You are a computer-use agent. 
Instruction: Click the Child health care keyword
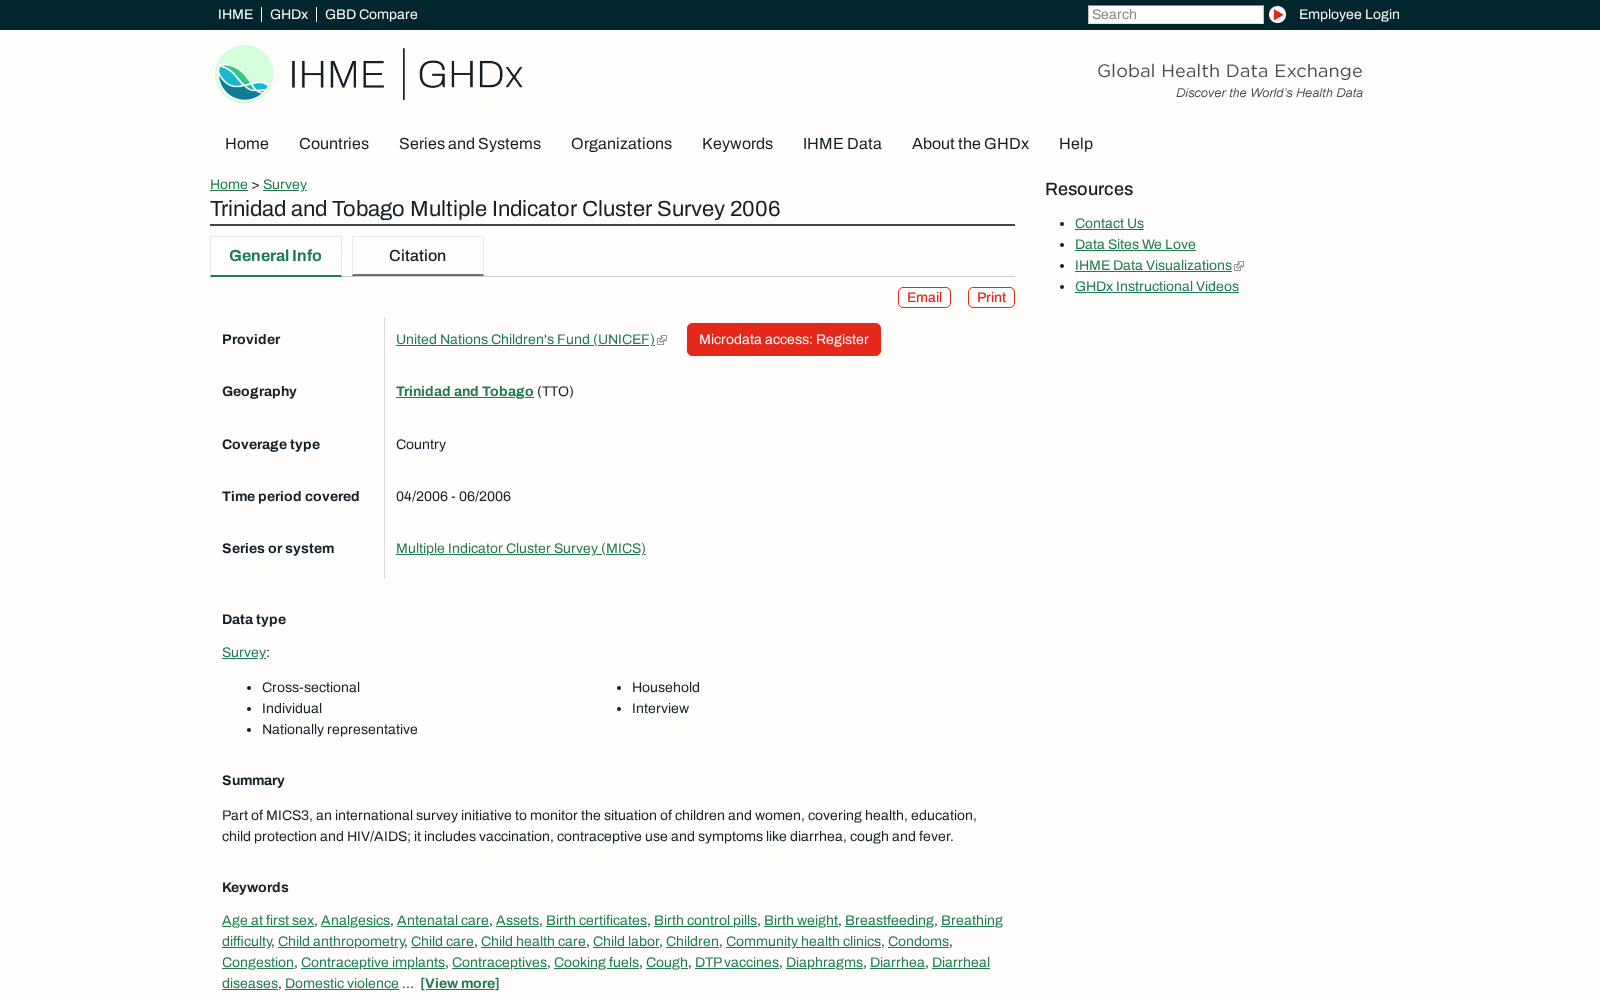pyautogui.click(x=533, y=941)
